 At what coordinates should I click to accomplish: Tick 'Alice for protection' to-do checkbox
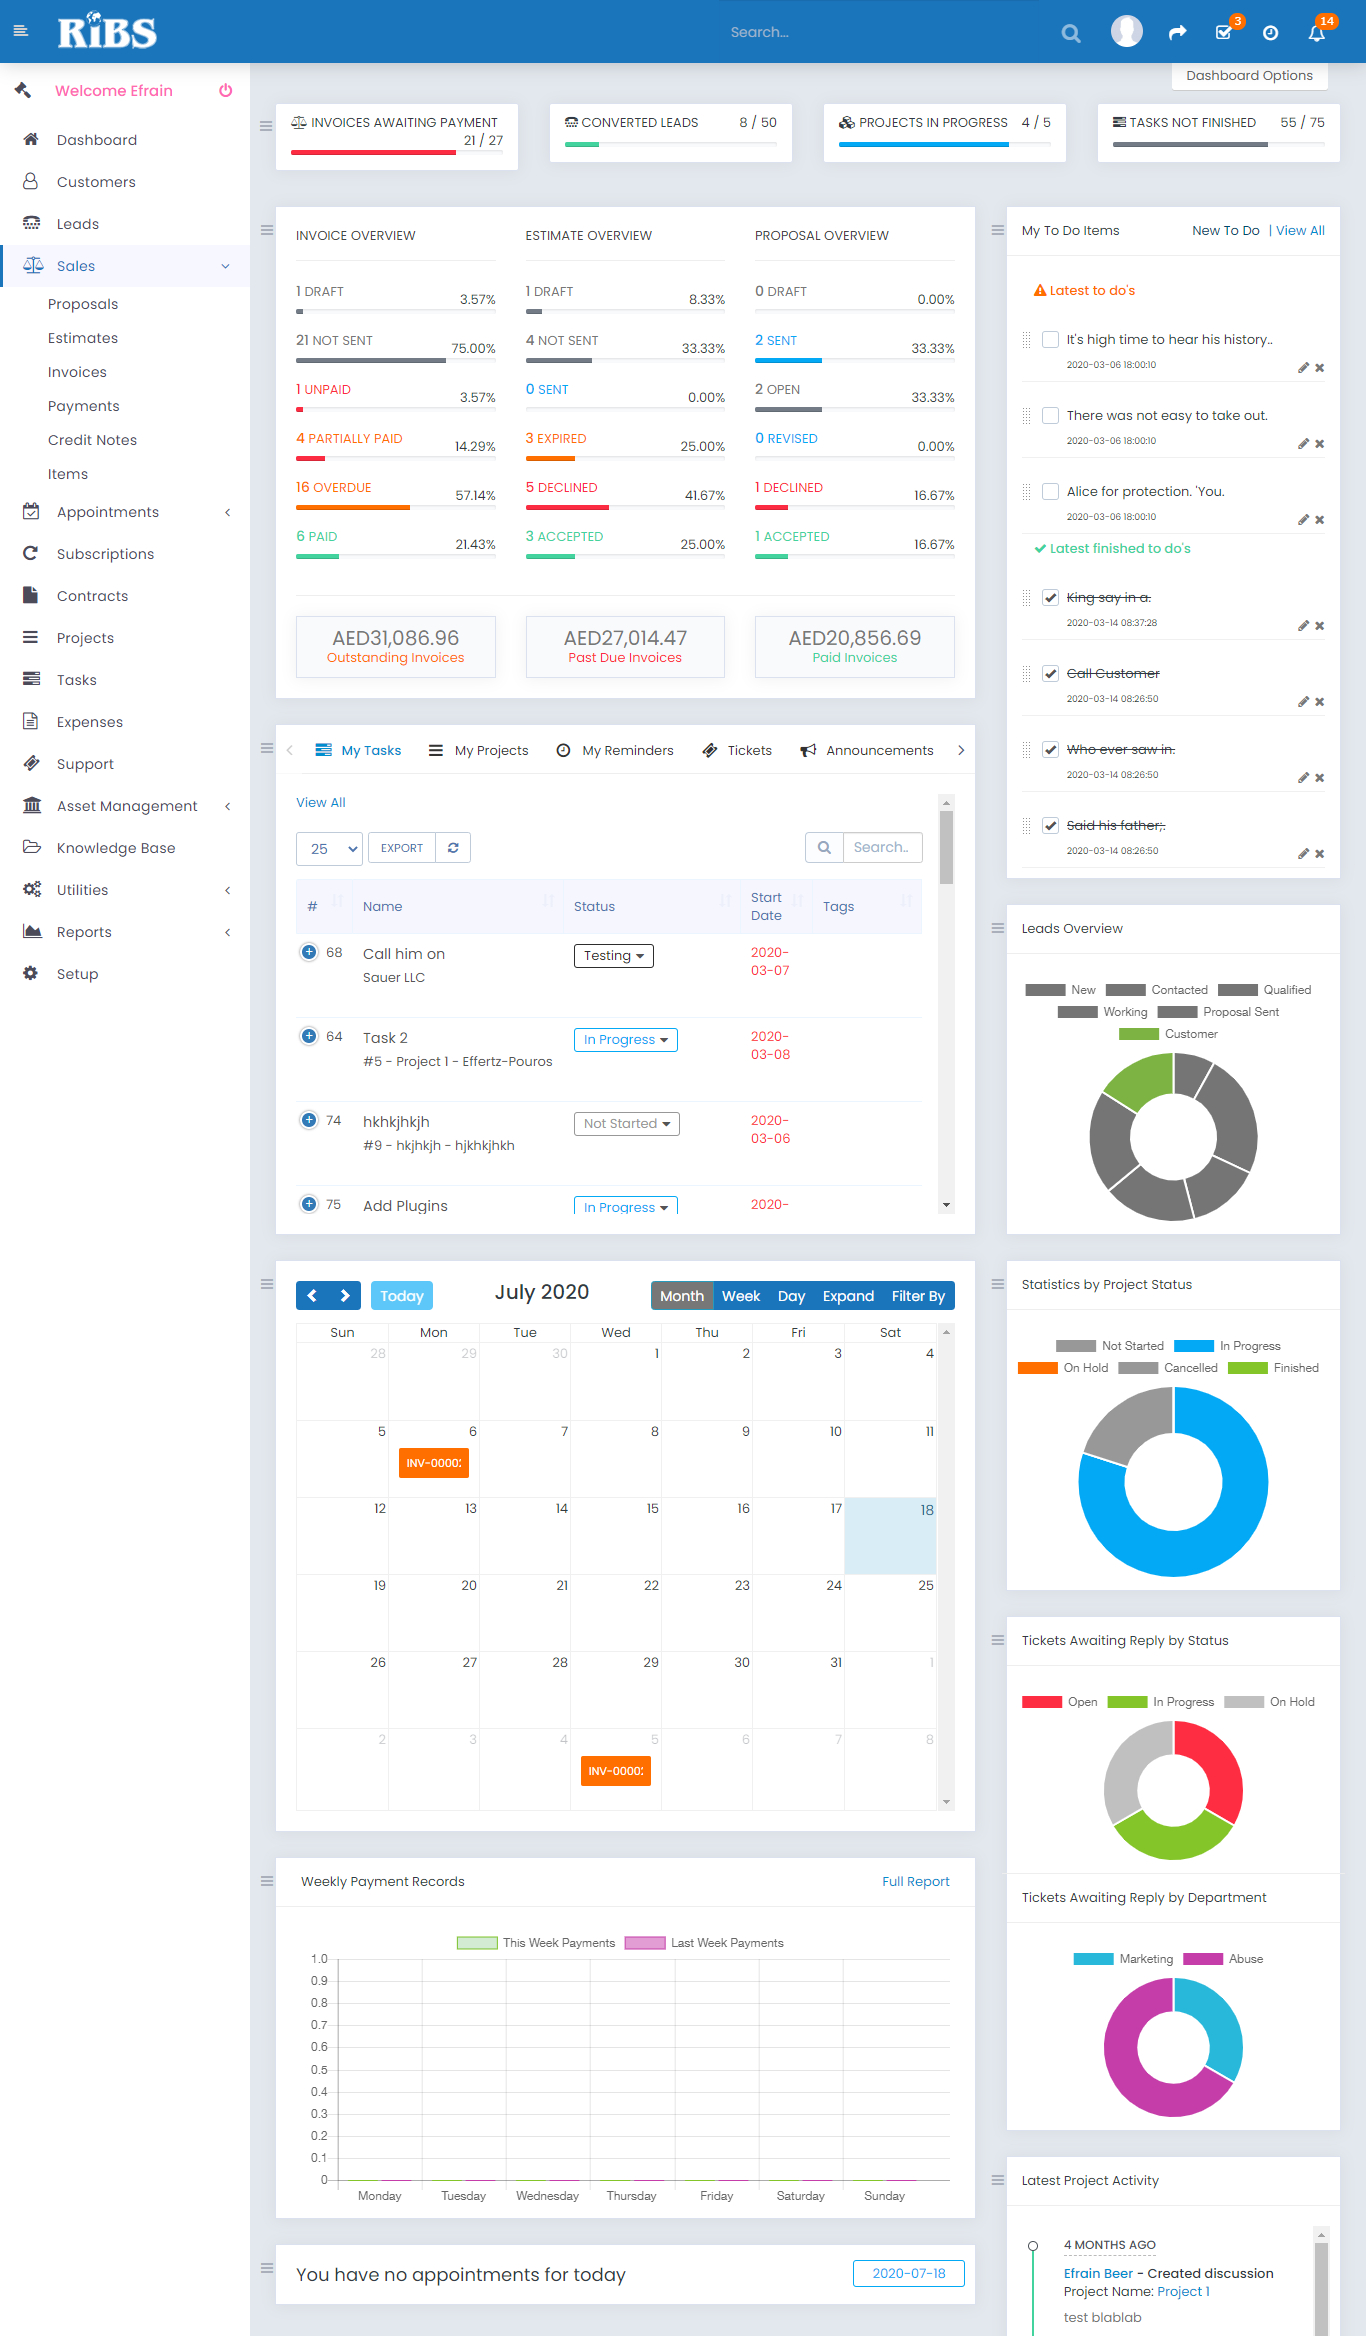(1050, 491)
